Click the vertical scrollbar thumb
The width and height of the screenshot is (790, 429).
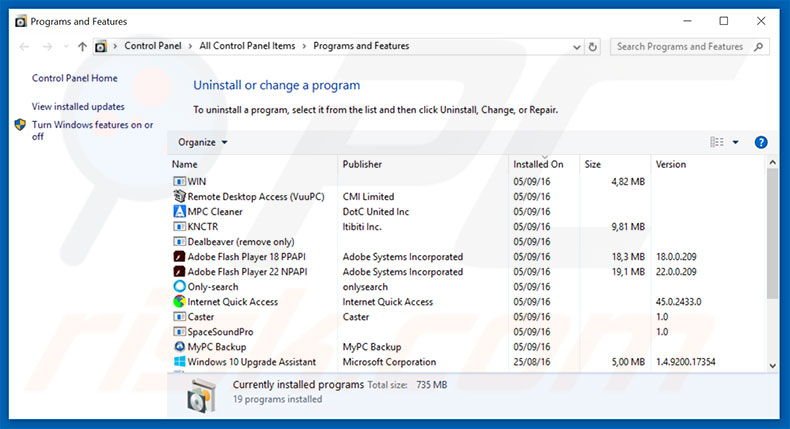(772, 233)
